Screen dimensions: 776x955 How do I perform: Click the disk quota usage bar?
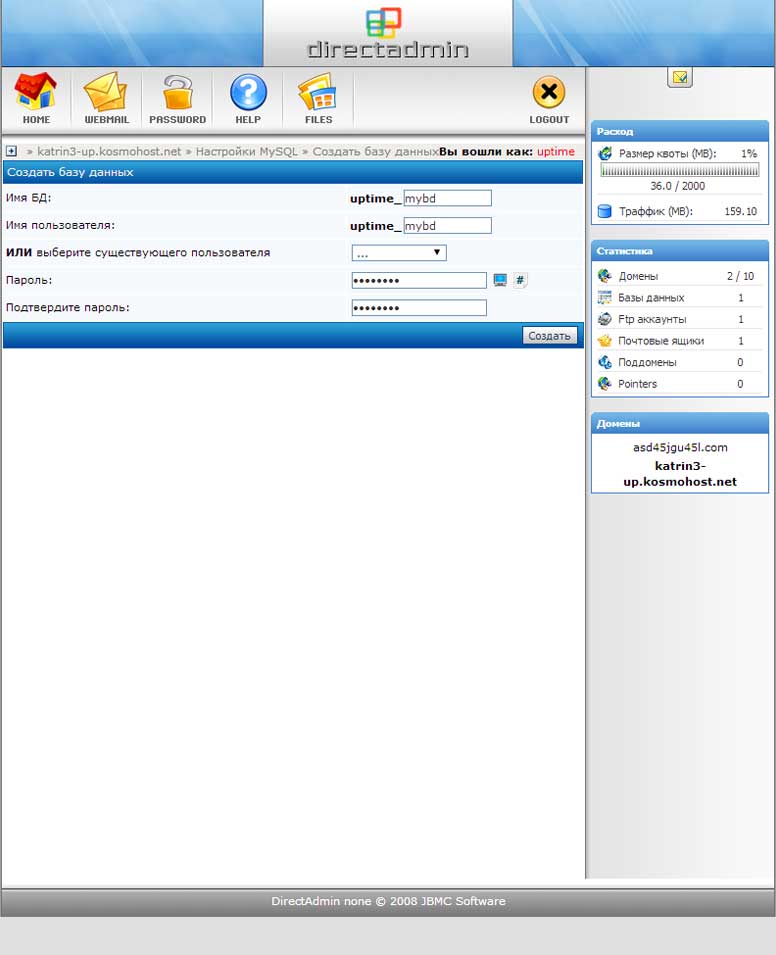(x=680, y=171)
